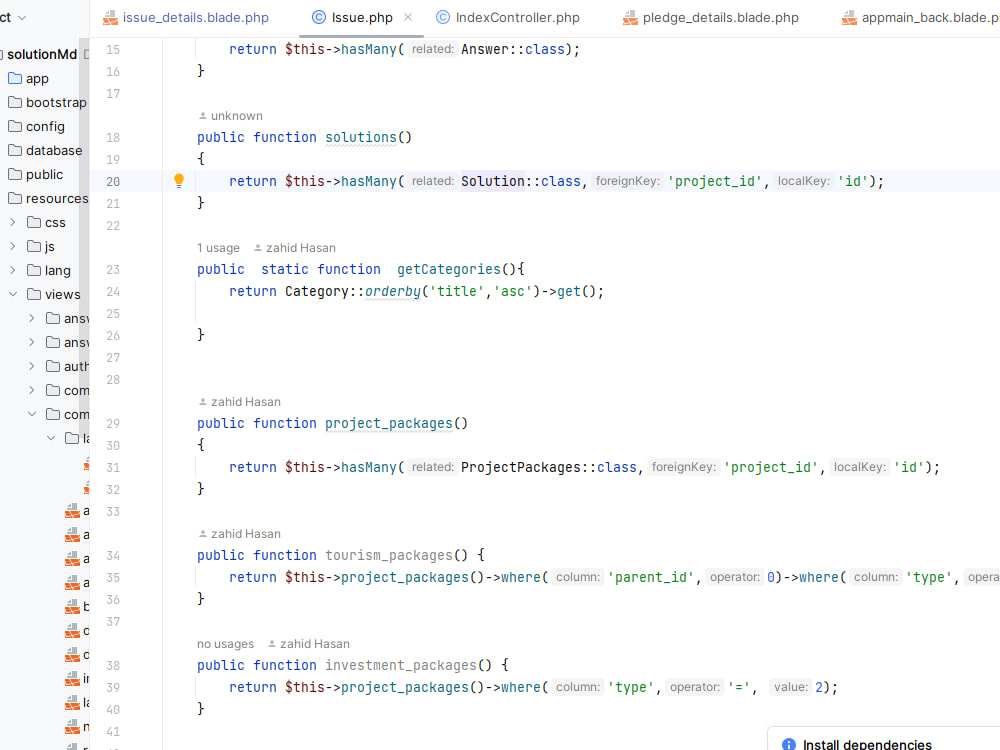Click Answer::class on line 15

tap(513, 49)
